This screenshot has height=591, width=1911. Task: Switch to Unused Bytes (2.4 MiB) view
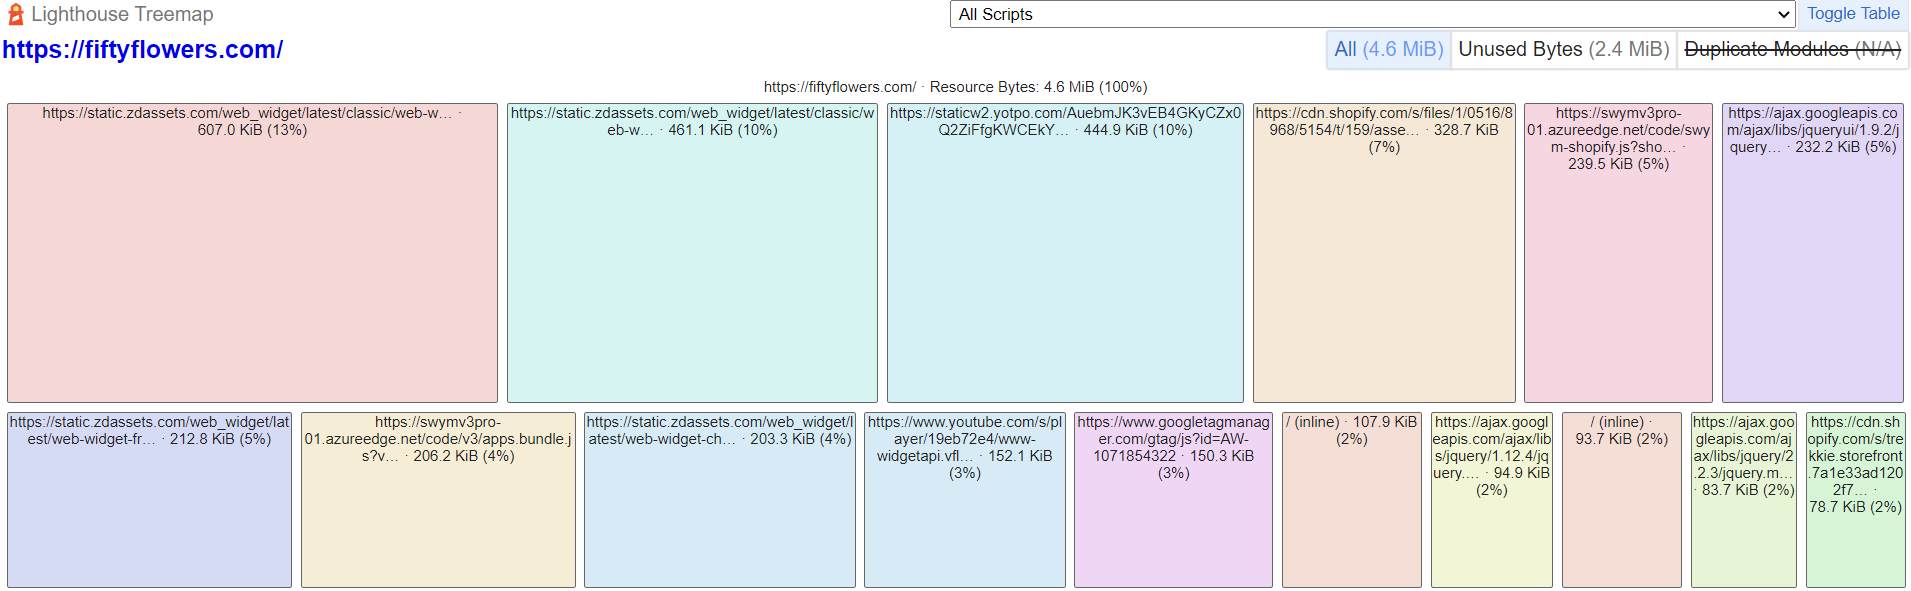tap(1563, 49)
